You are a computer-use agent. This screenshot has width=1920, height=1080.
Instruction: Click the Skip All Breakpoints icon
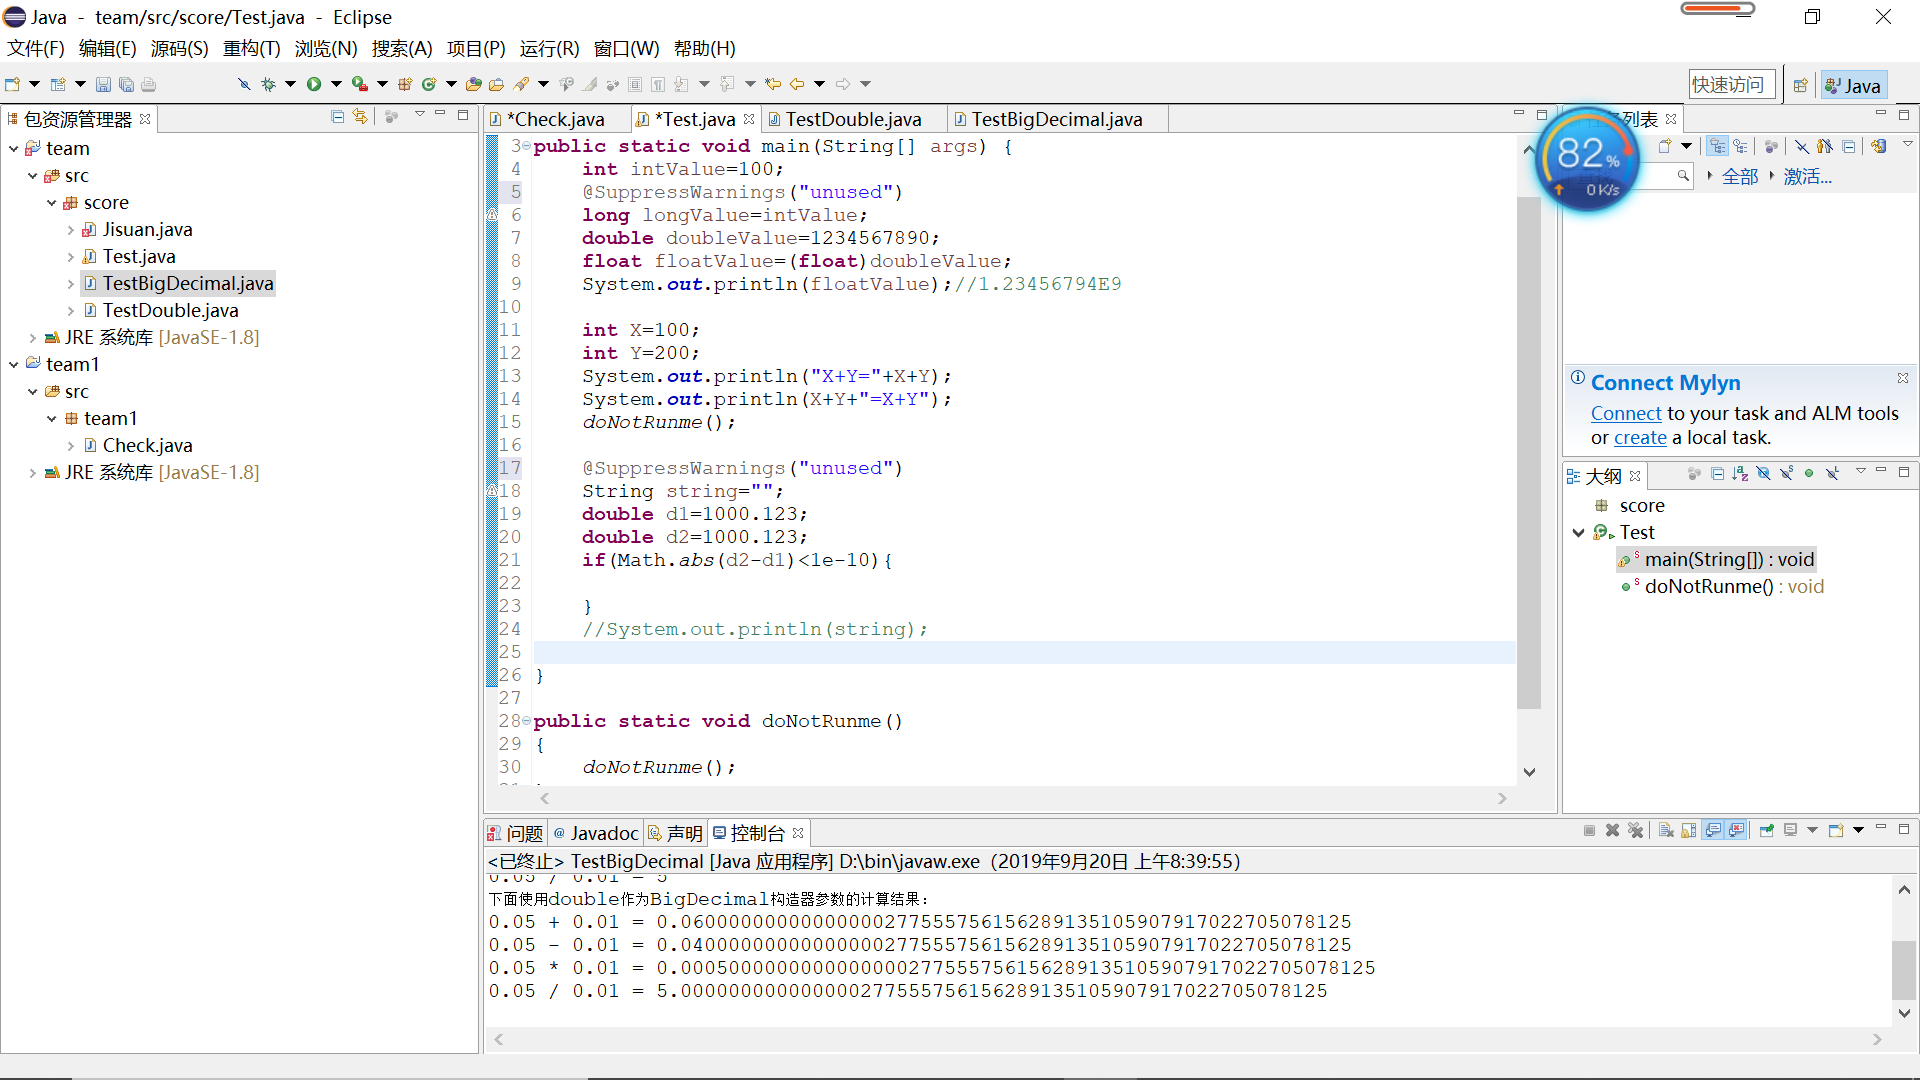(x=244, y=84)
